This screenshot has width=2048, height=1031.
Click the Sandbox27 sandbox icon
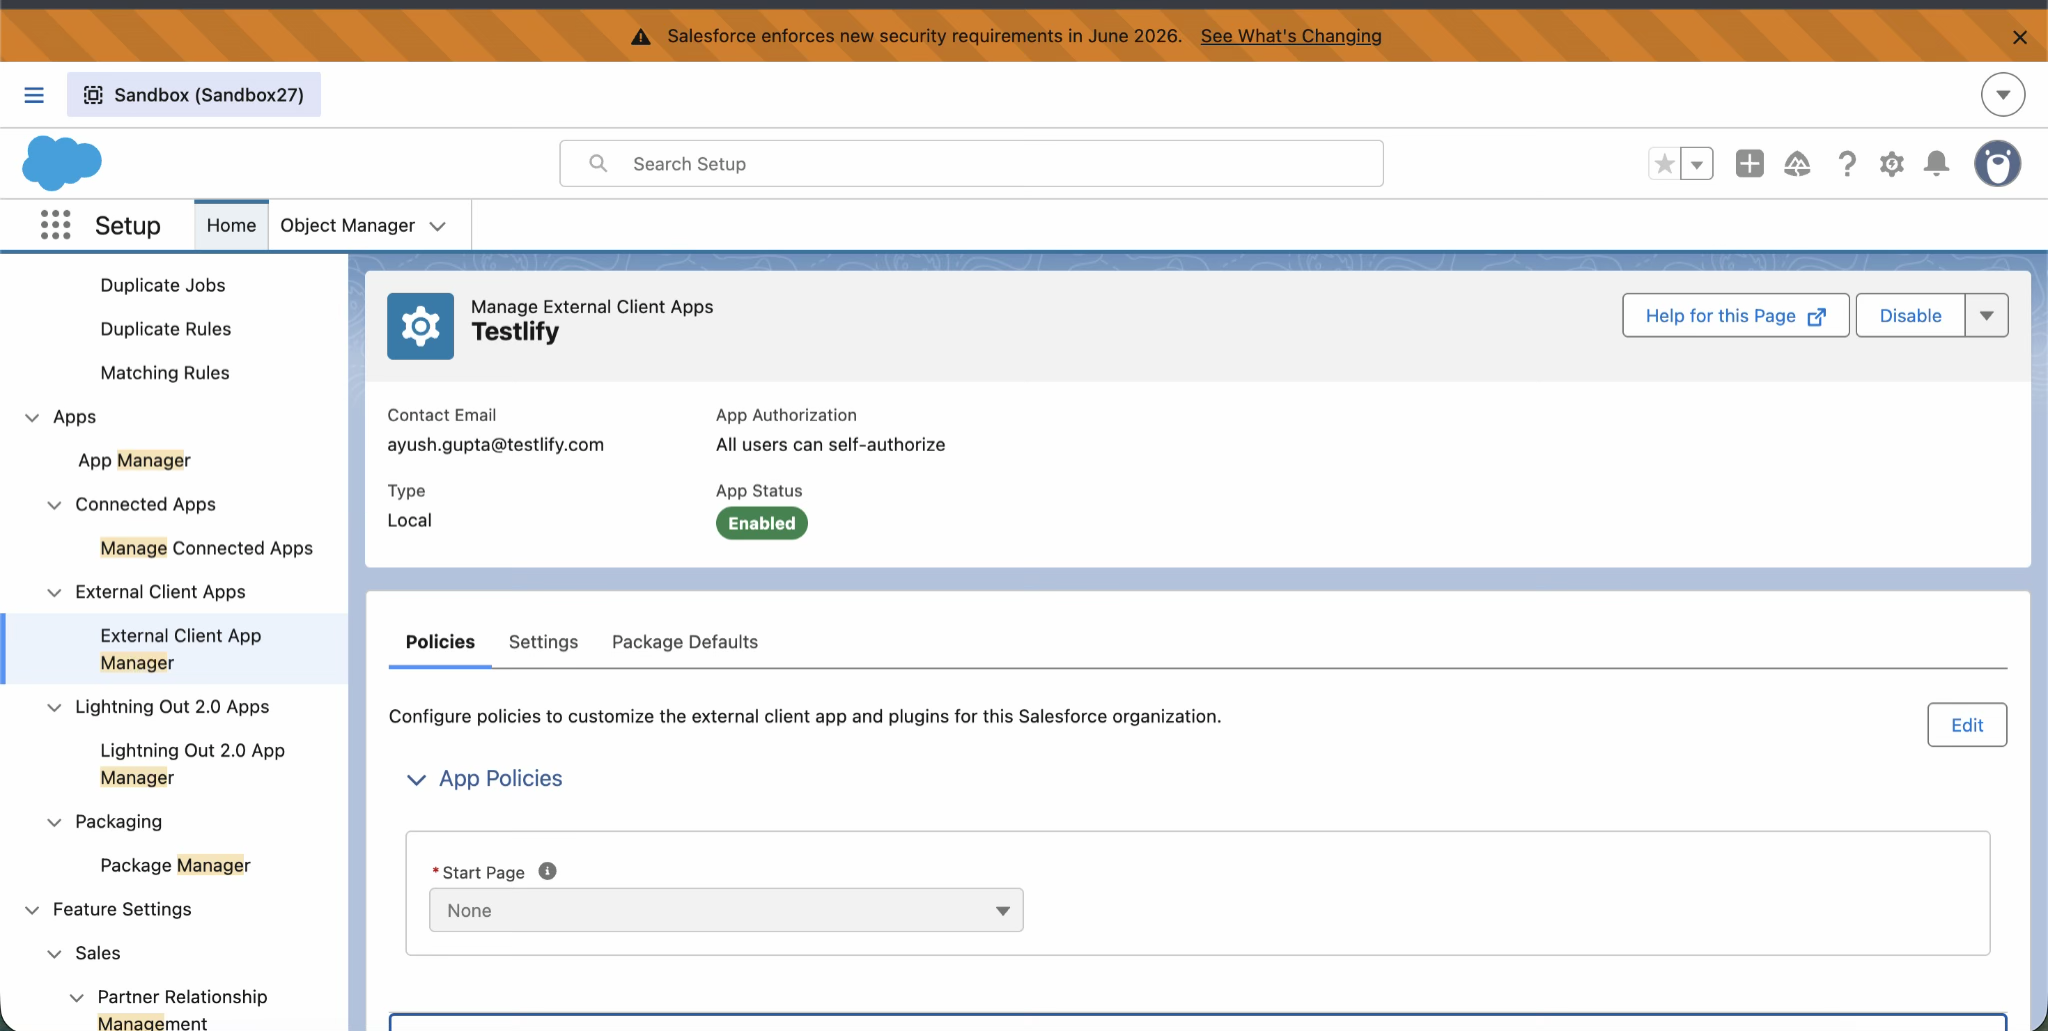(93, 95)
